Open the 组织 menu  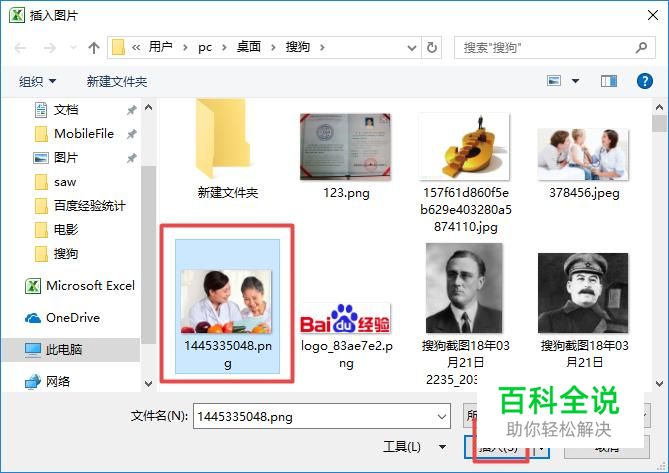(37, 81)
